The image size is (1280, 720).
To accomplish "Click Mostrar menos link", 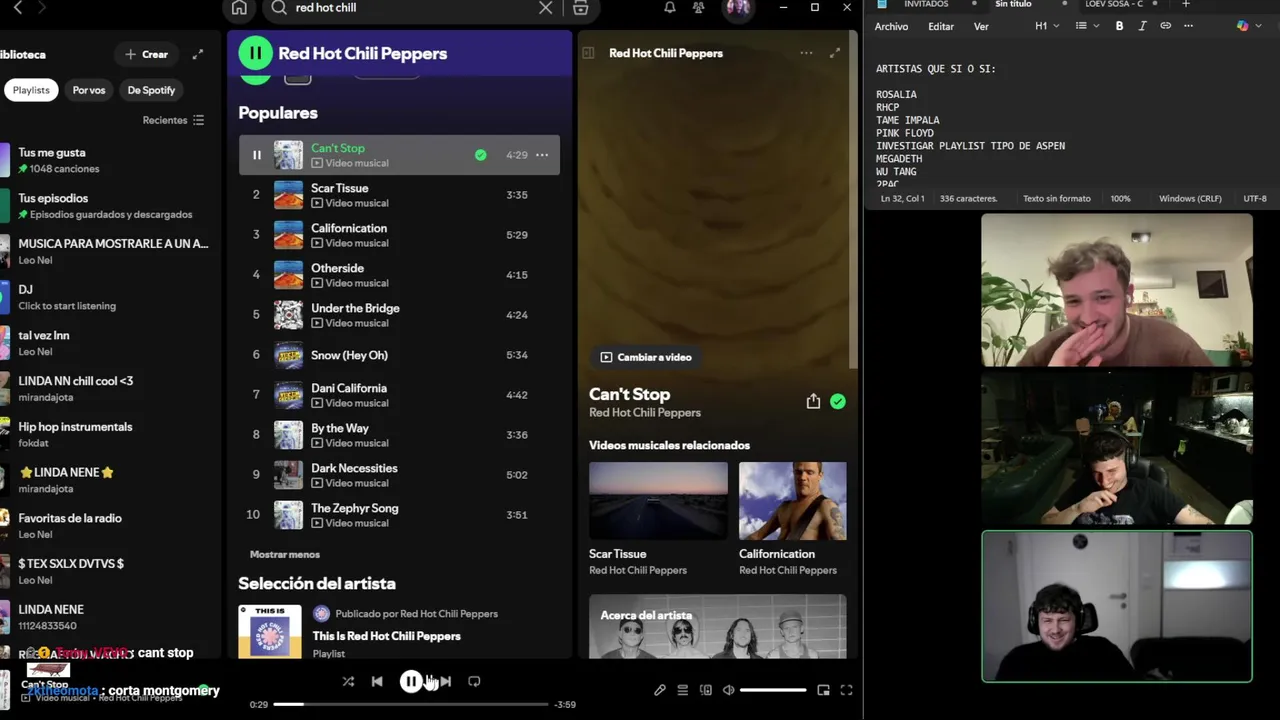I will tap(285, 554).
